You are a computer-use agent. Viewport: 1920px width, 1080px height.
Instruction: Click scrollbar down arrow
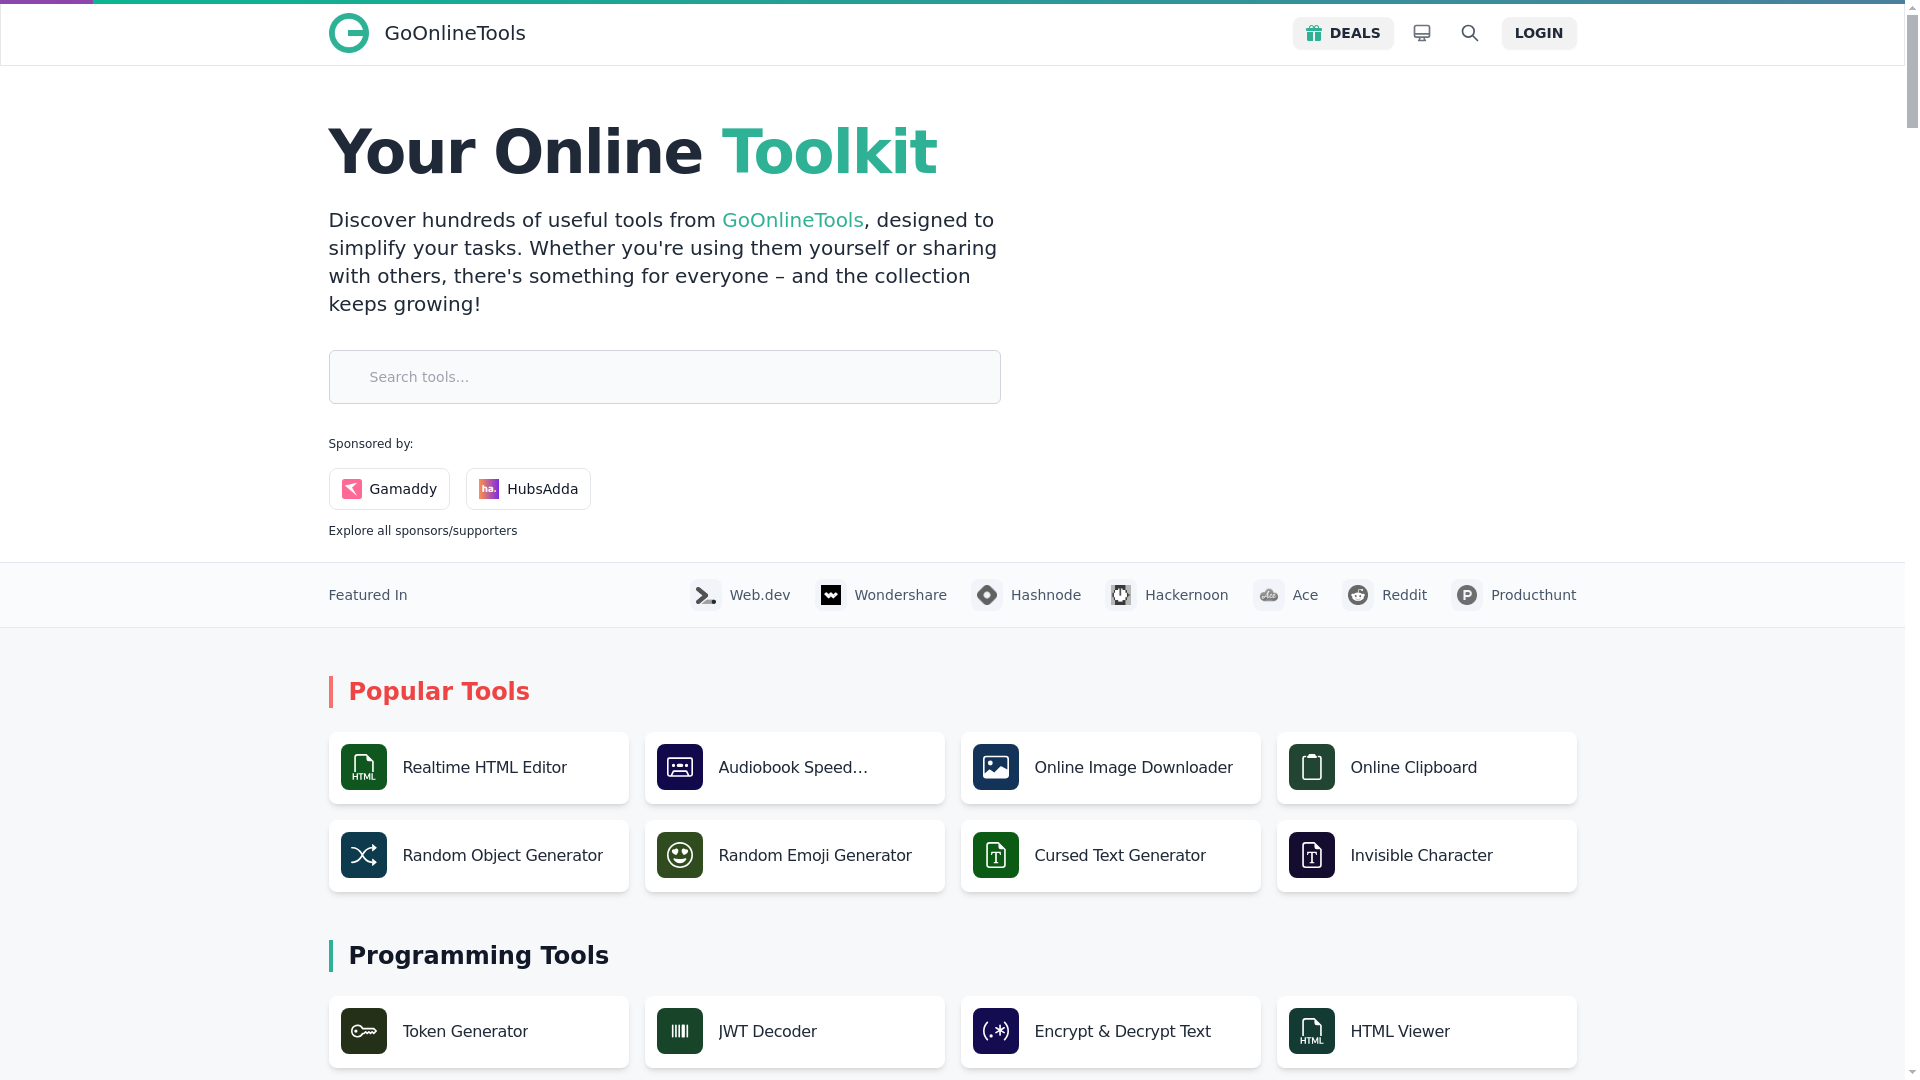[1912, 1072]
